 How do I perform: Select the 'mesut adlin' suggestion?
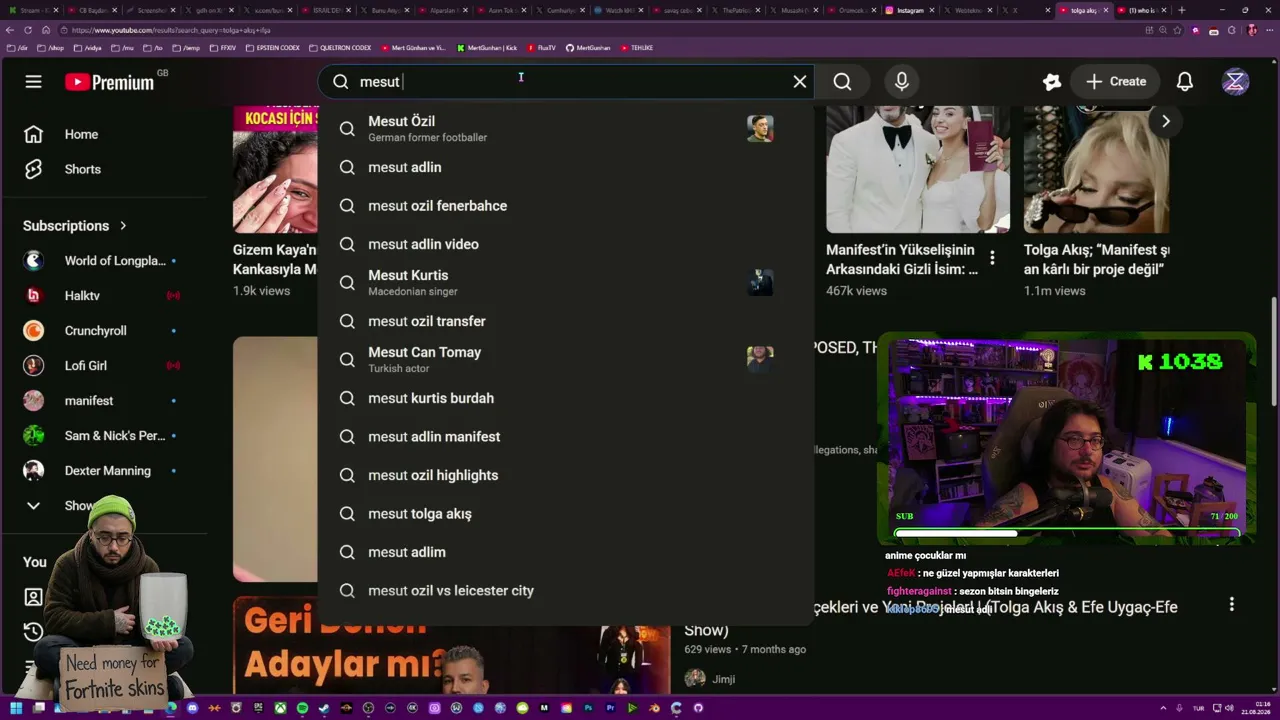coord(566,167)
